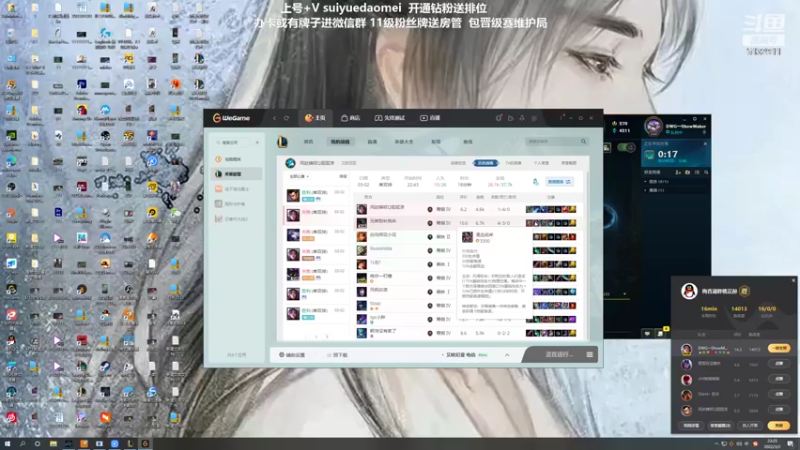Screen dimensions: 800x450
Task: Switch to the 资讯 tab in the LoL page
Action: coord(309,142)
